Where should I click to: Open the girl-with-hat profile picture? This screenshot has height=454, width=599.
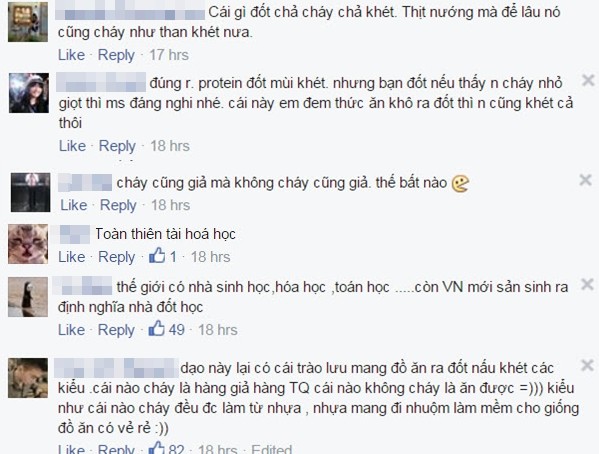click(x=29, y=93)
